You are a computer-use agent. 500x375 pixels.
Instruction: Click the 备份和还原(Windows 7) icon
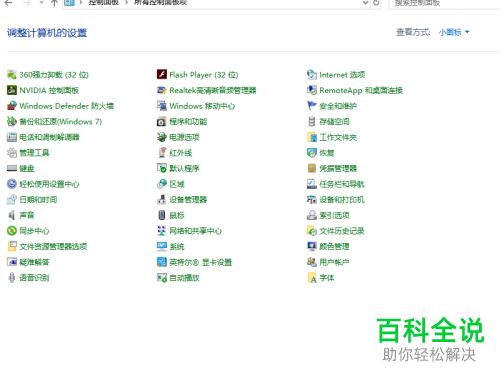tap(12, 122)
